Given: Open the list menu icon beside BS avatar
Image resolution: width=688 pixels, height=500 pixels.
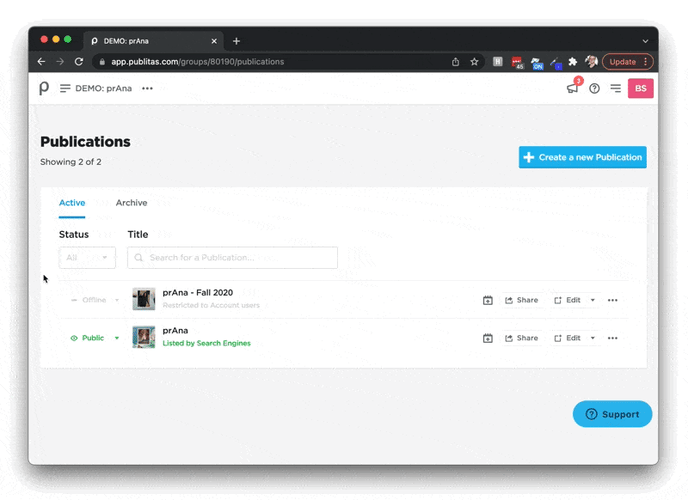Looking at the screenshot, I should 616,89.
